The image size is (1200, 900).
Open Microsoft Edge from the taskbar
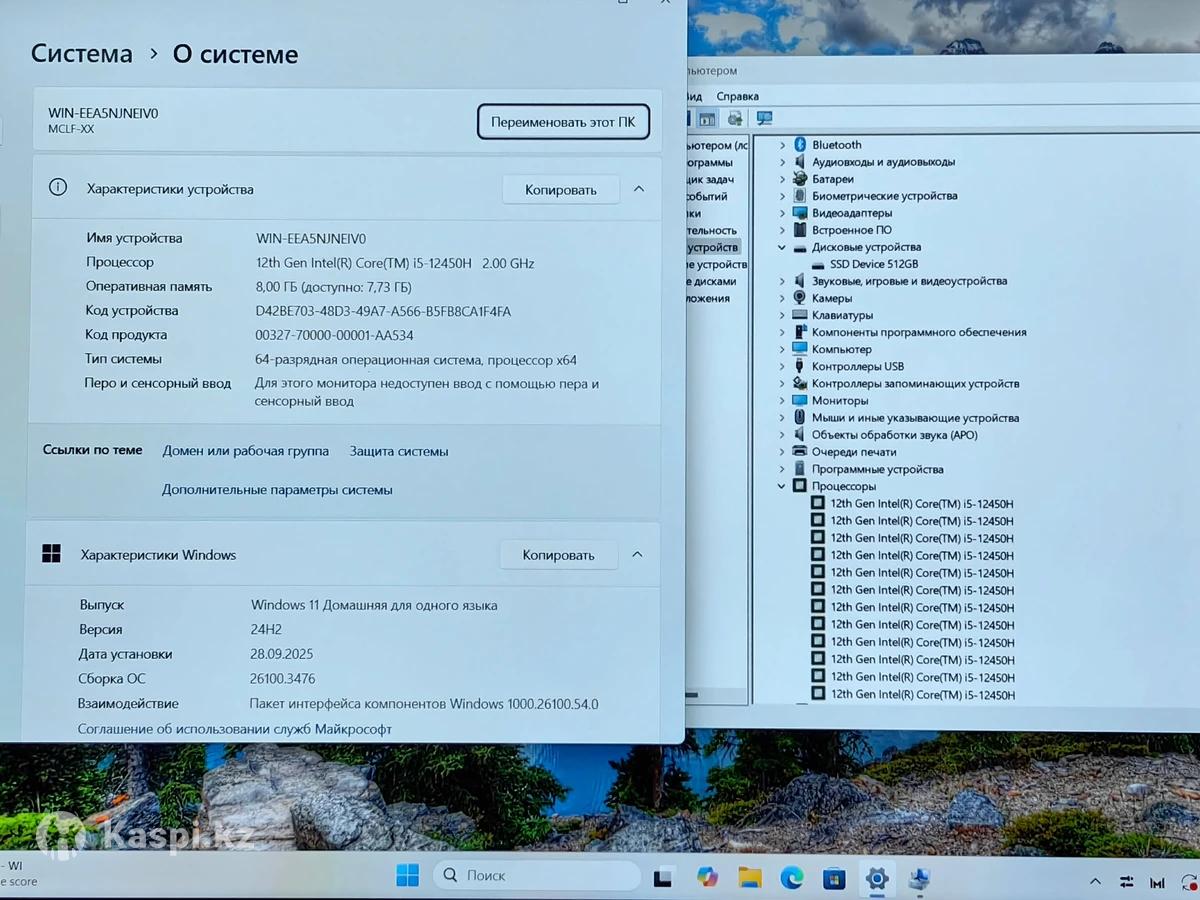[x=792, y=877]
